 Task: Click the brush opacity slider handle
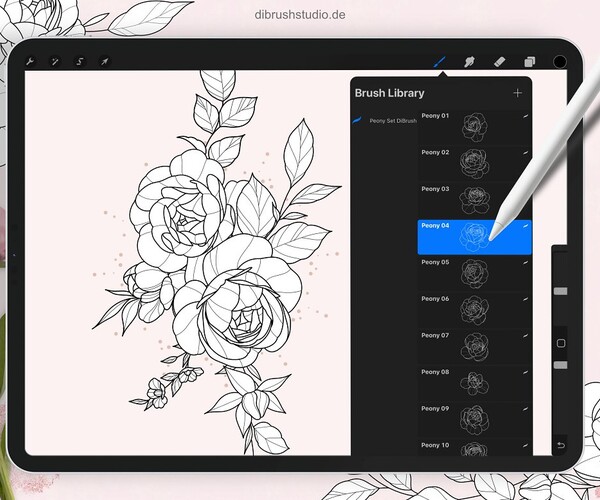tap(561, 365)
